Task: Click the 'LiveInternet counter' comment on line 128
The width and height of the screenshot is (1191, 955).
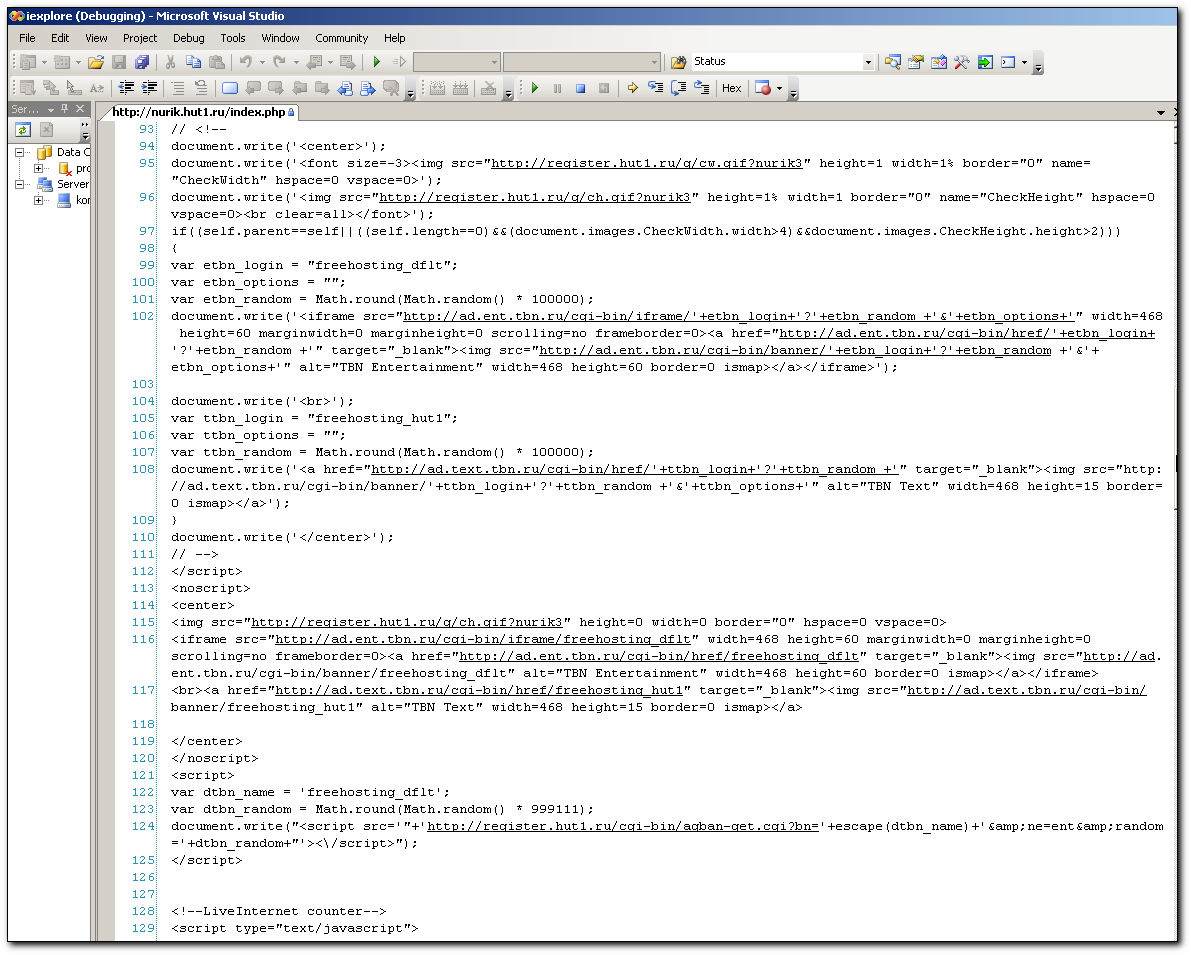Action: (x=279, y=912)
